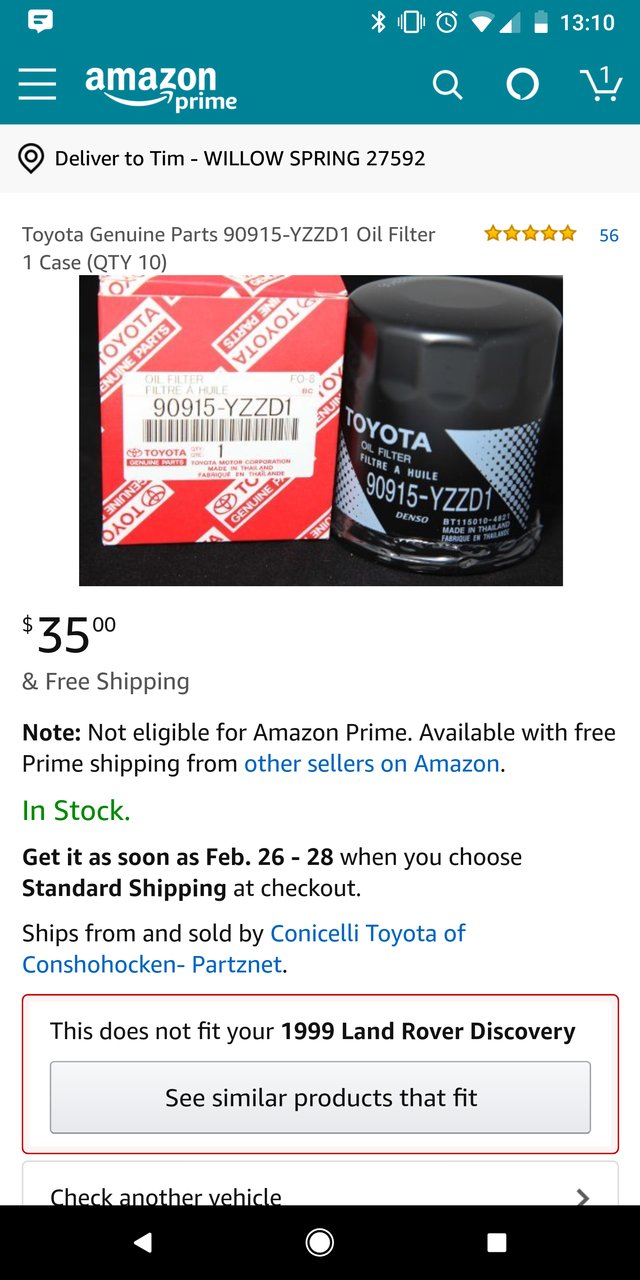
Task: Open Conicelli Toyota of Conshohocken seller link
Action: point(244,949)
